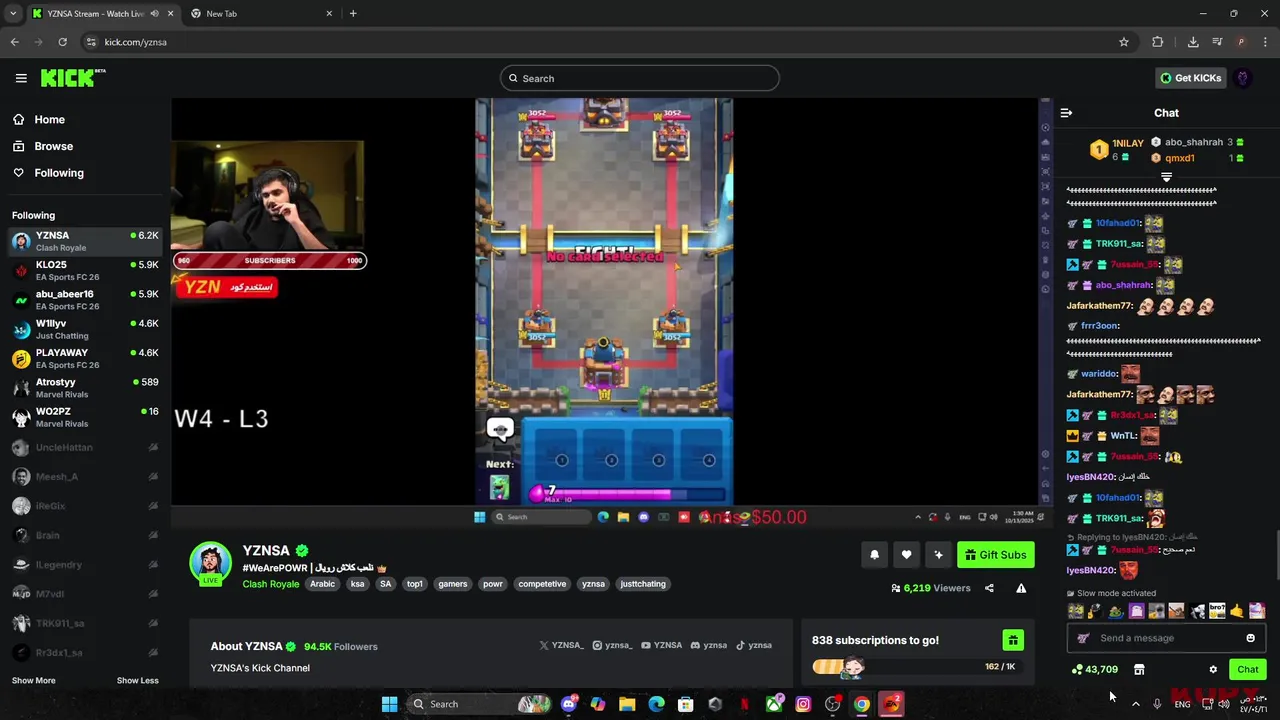Reload the kick.com page

point(62,42)
